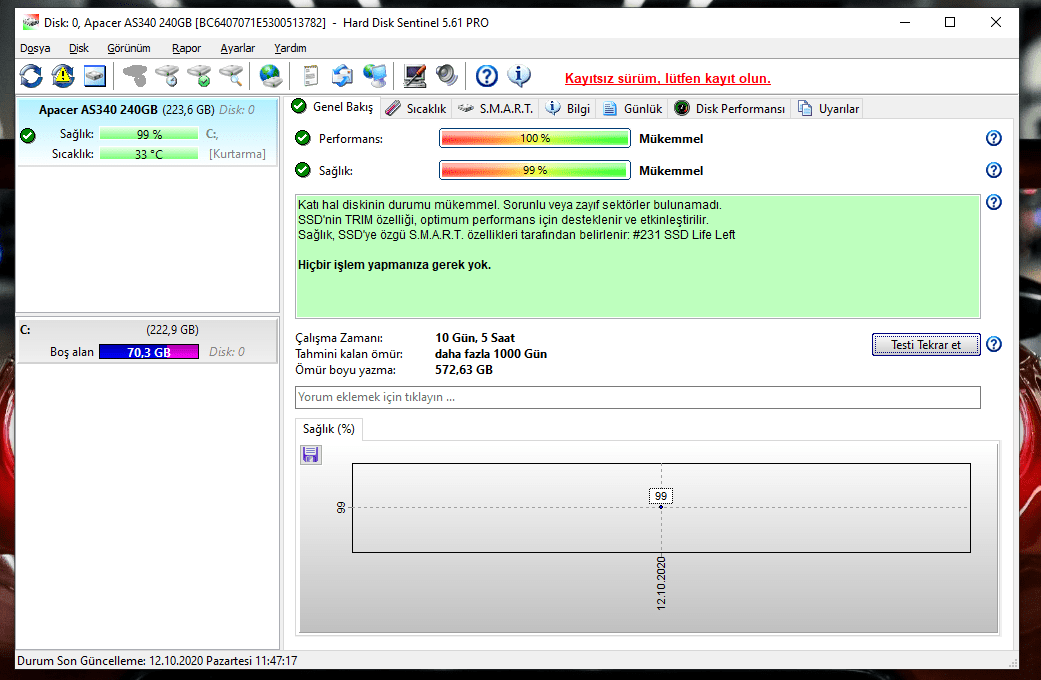Click the floppy save icon on health graph
The image size is (1041, 680).
pyautogui.click(x=311, y=455)
